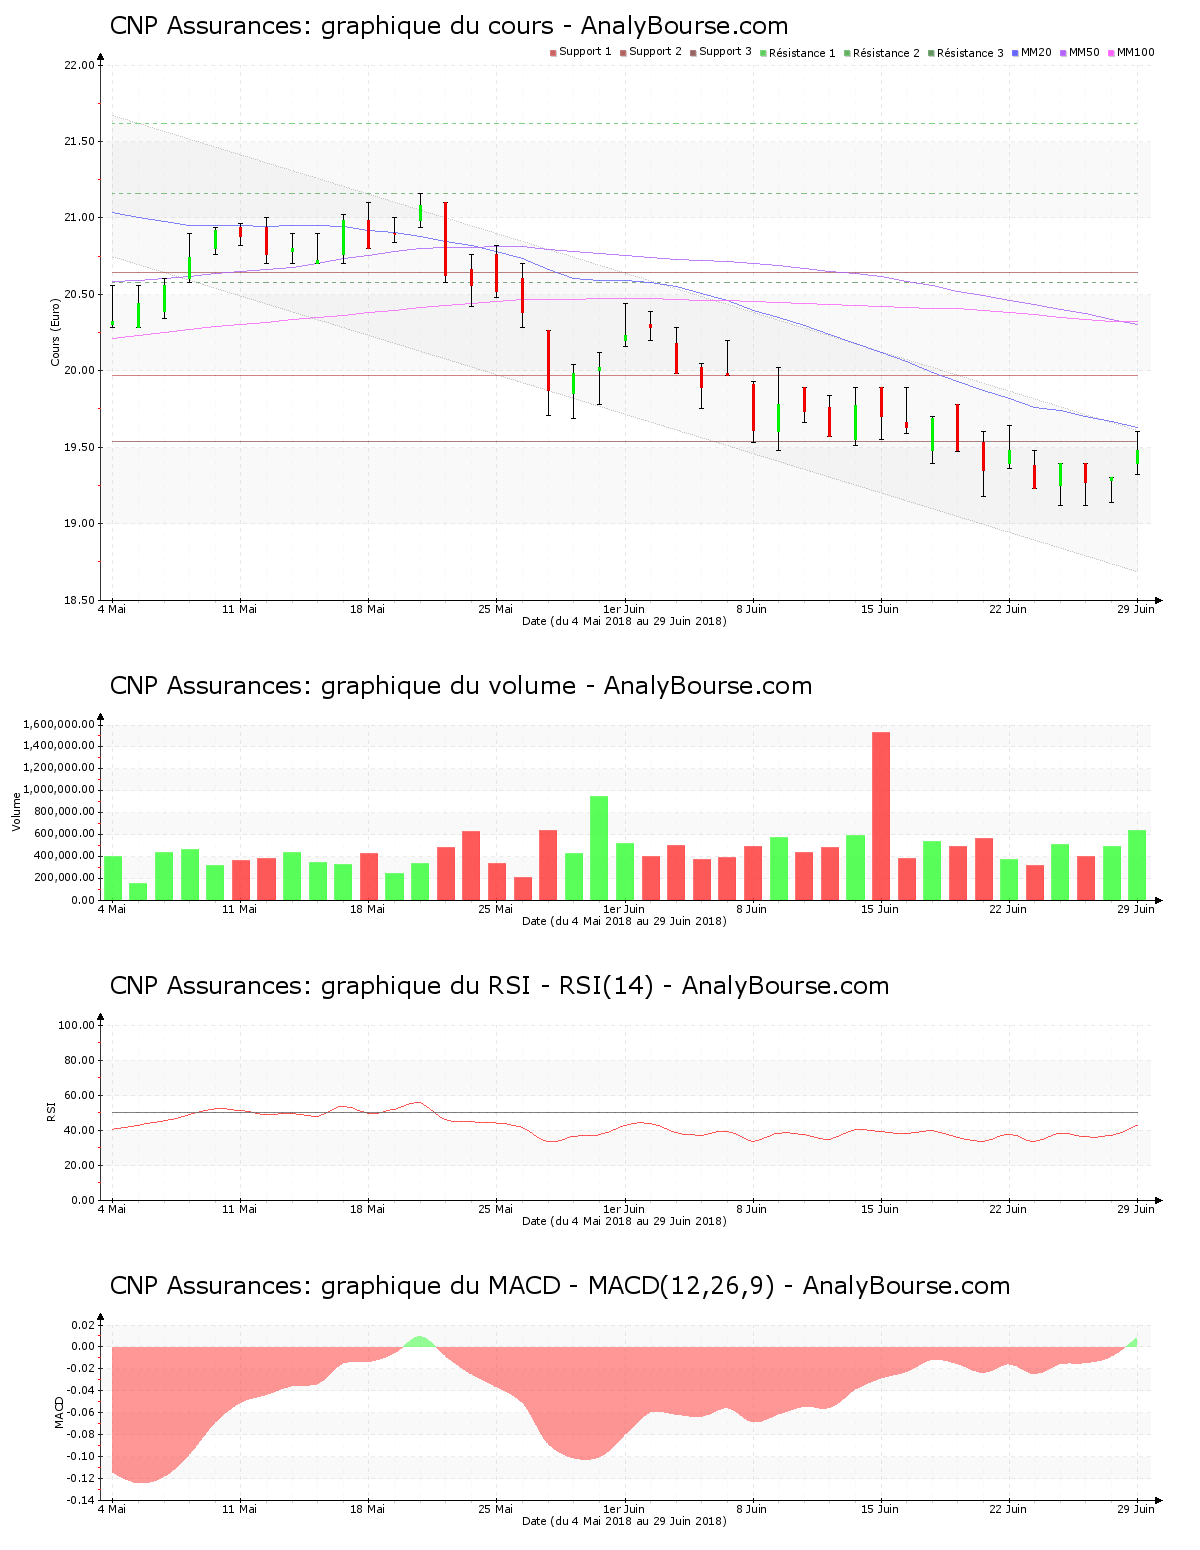Click the 'graphique du MACD - MACD(12,26,9)' title
The height and width of the screenshot is (1550, 1200).
pos(560,1286)
